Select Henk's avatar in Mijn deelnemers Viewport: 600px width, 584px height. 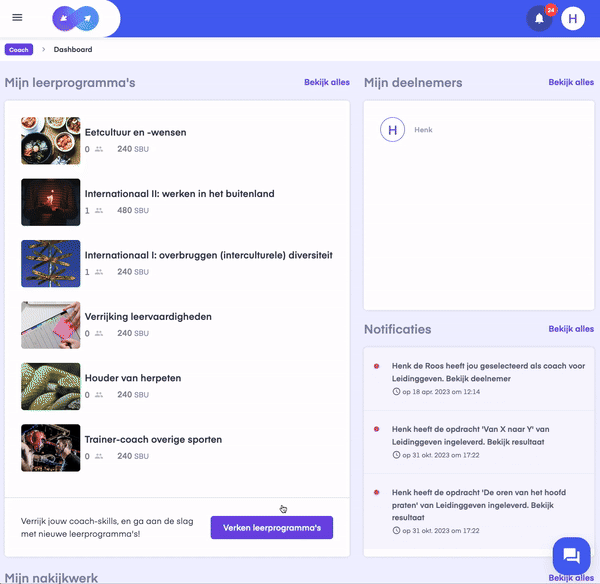point(392,130)
